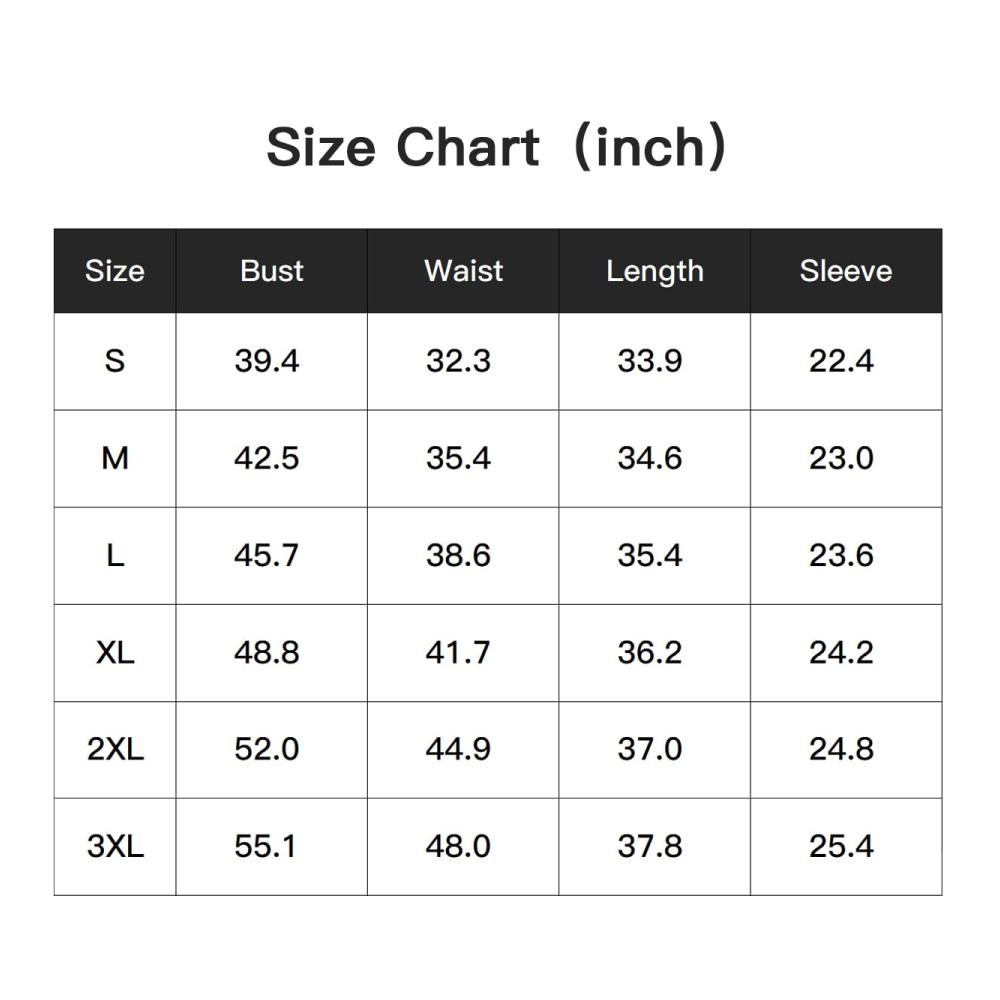Click the M size row label
This screenshot has width=1000, height=1000.
point(115,459)
